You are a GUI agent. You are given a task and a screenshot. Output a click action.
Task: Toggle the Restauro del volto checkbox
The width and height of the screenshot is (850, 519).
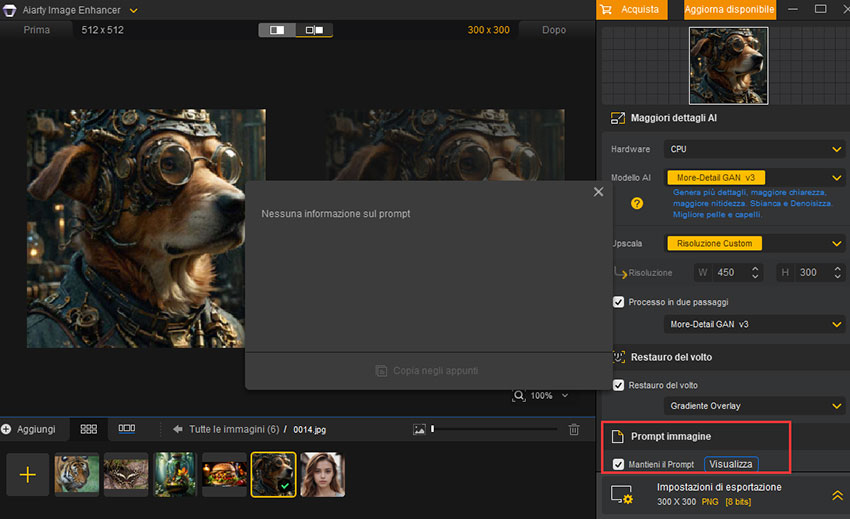pyautogui.click(x=618, y=385)
